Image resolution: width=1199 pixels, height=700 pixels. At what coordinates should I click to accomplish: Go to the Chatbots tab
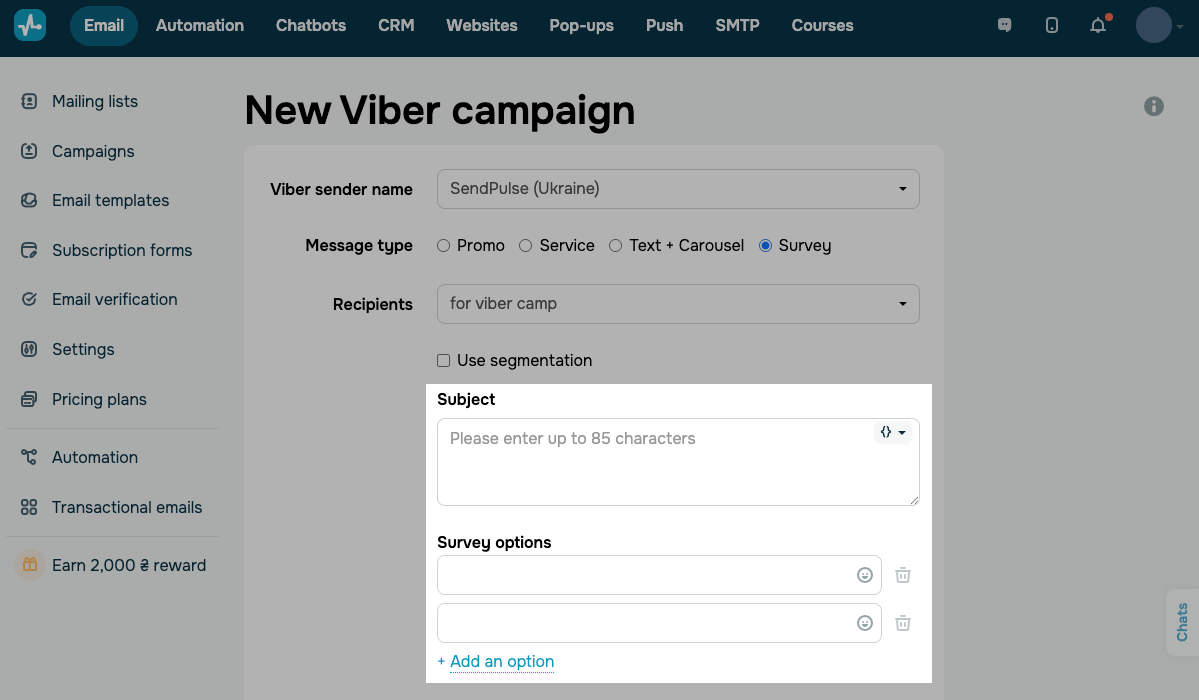coord(311,26)
